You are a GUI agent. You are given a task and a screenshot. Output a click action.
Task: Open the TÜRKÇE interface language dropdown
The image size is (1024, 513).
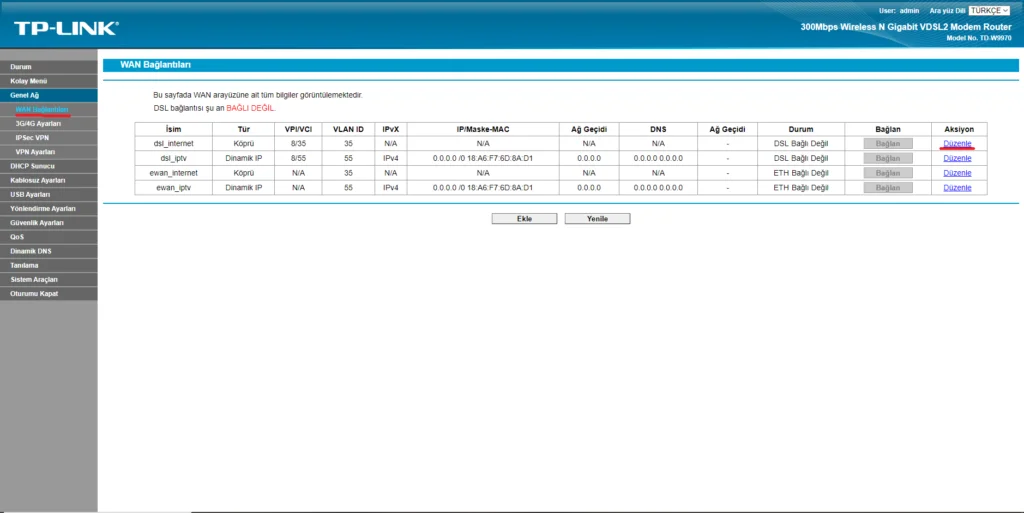pyautogui.click(x=990, y=10)
